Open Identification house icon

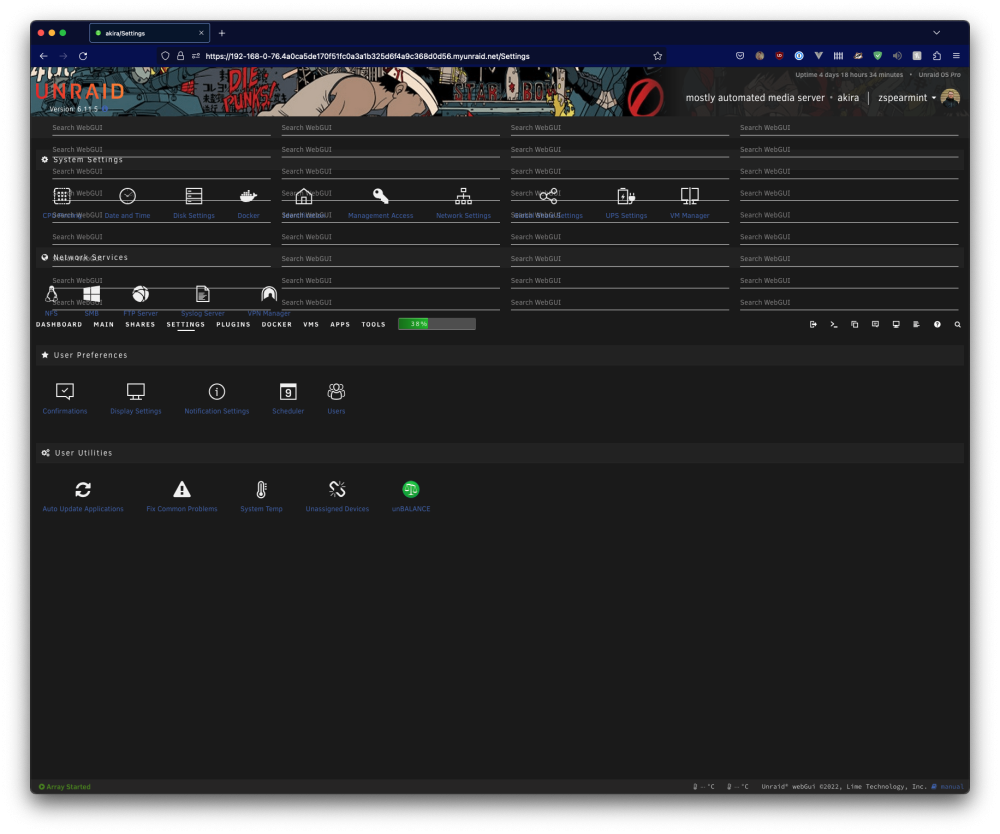304,196
